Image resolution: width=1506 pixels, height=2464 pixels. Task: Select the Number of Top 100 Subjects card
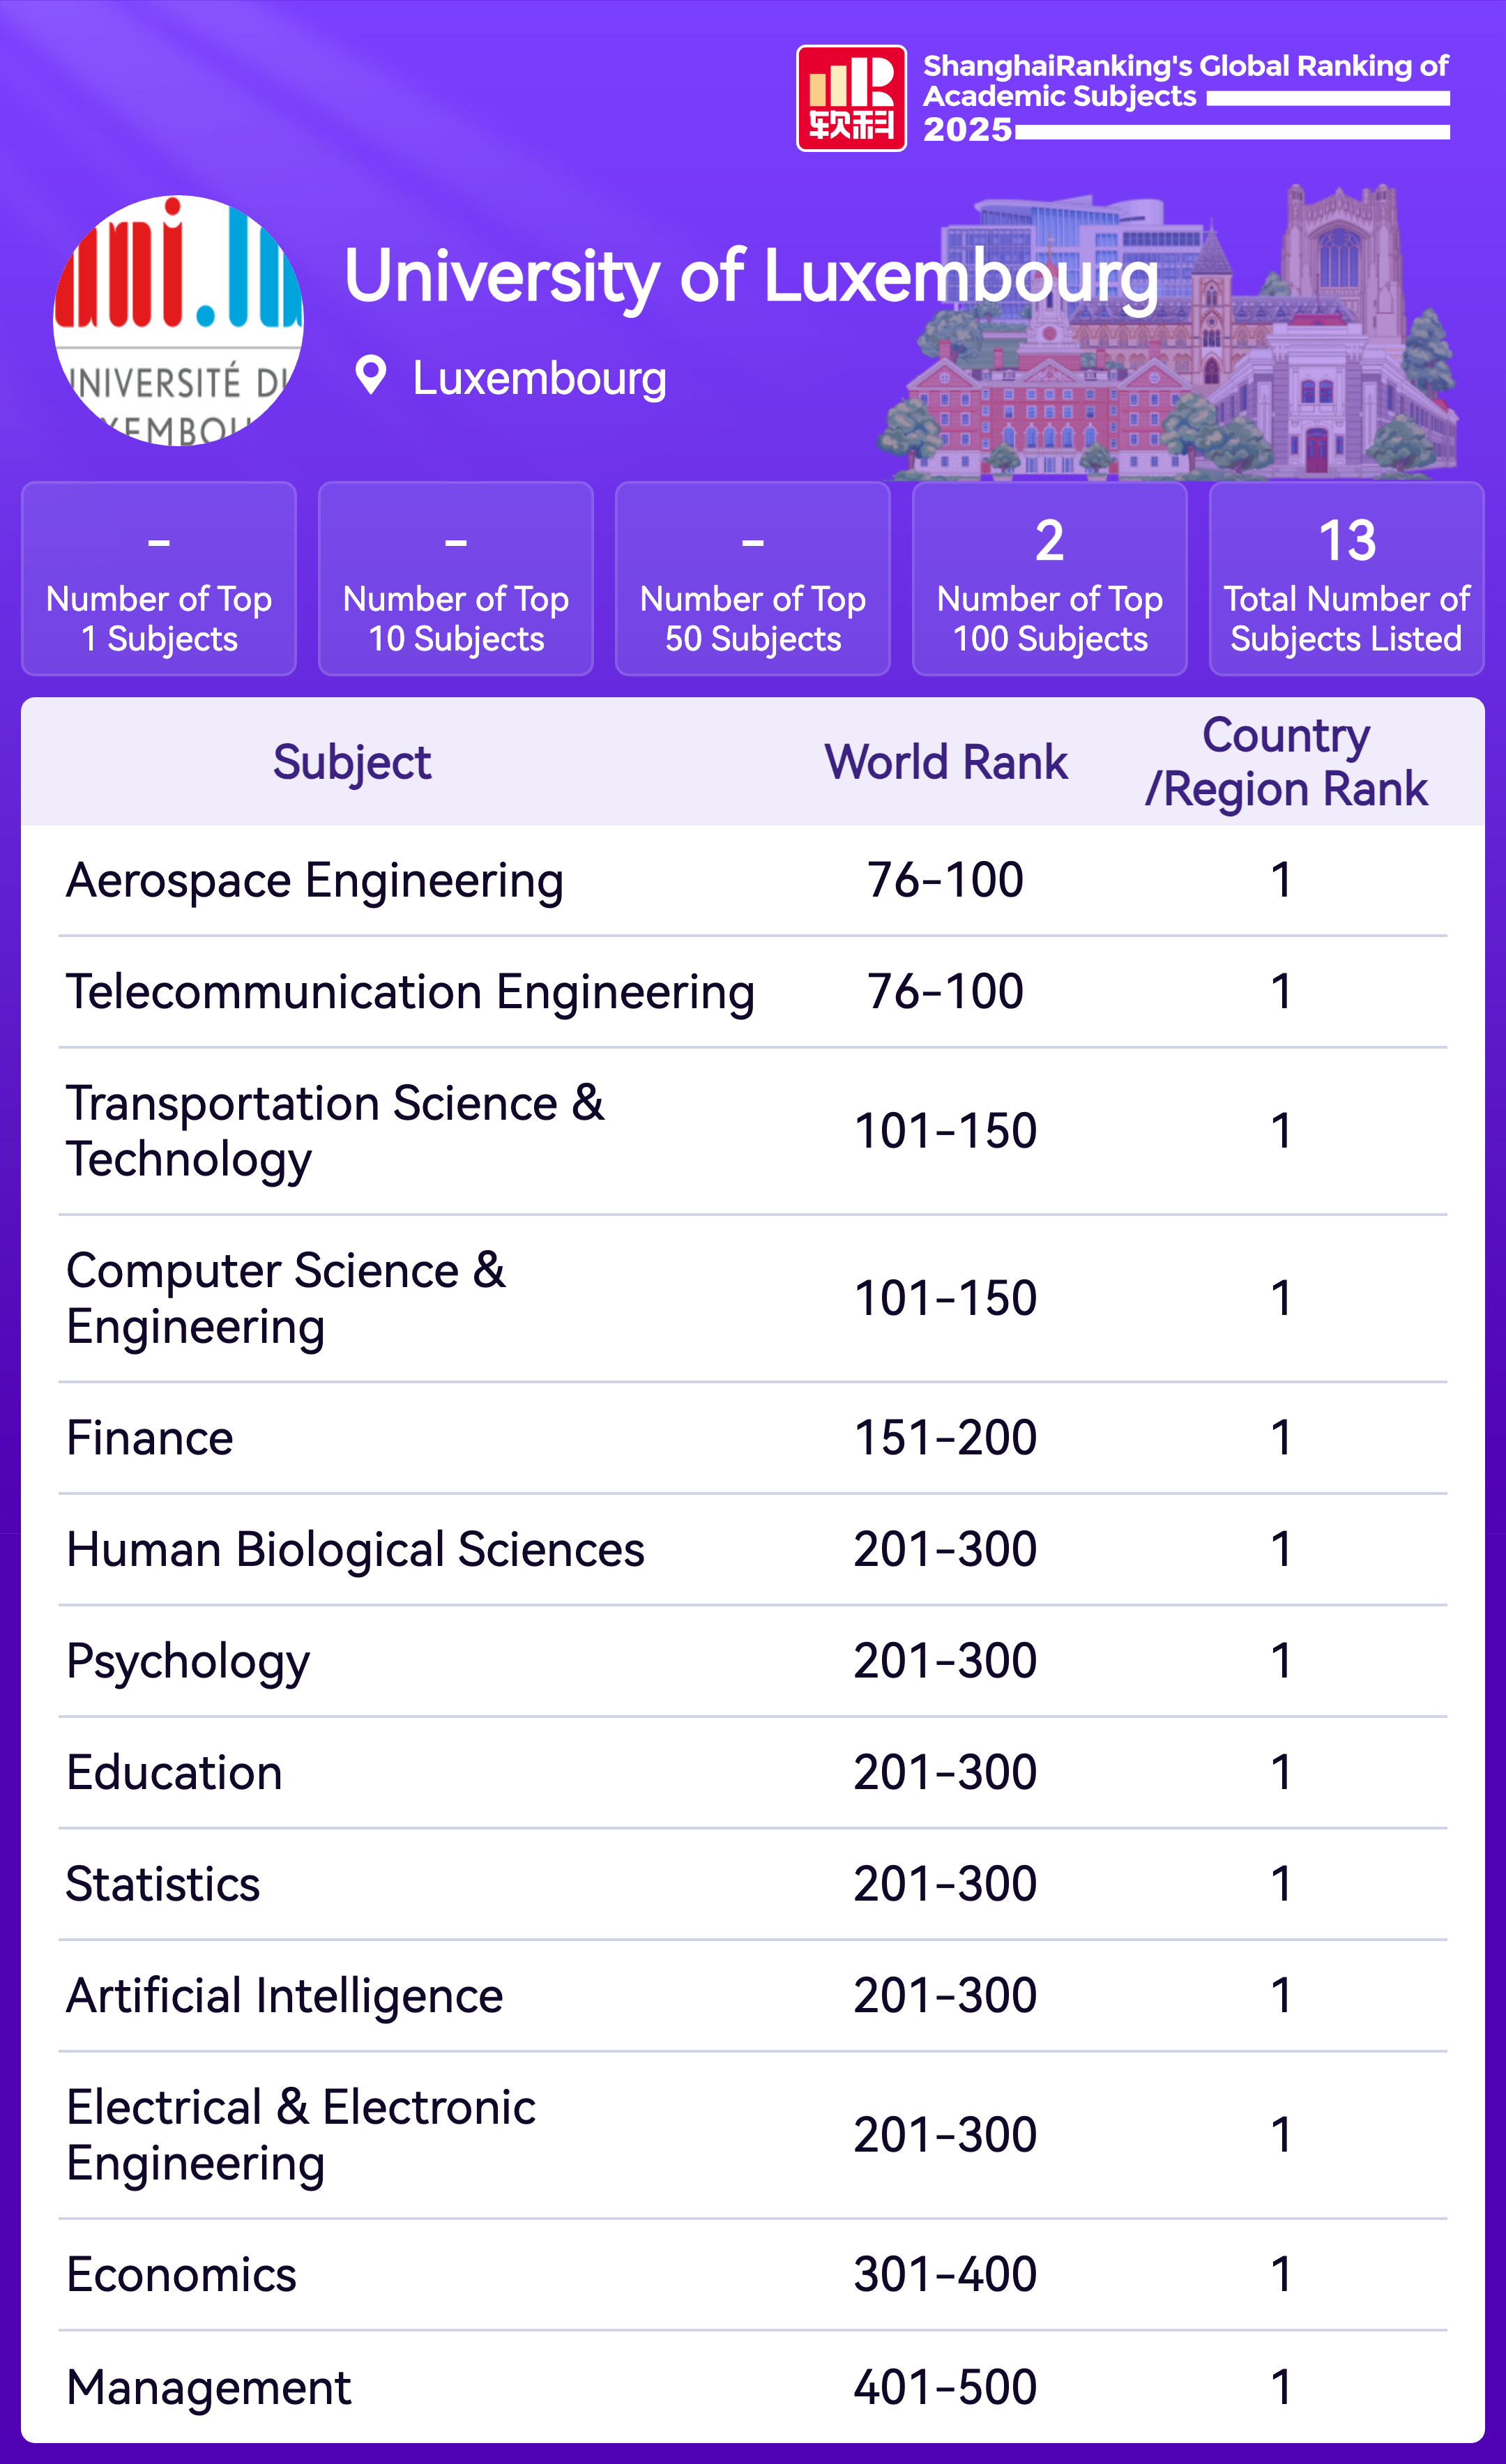pyautogui.click(x=1050, y=579)
